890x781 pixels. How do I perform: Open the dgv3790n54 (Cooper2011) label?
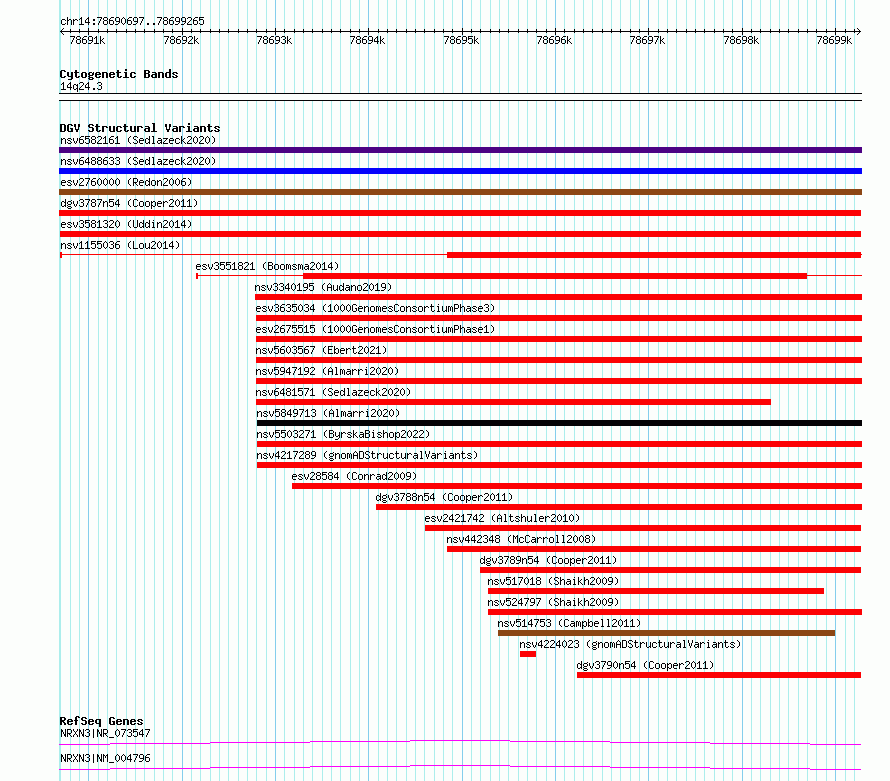point(645,665)
